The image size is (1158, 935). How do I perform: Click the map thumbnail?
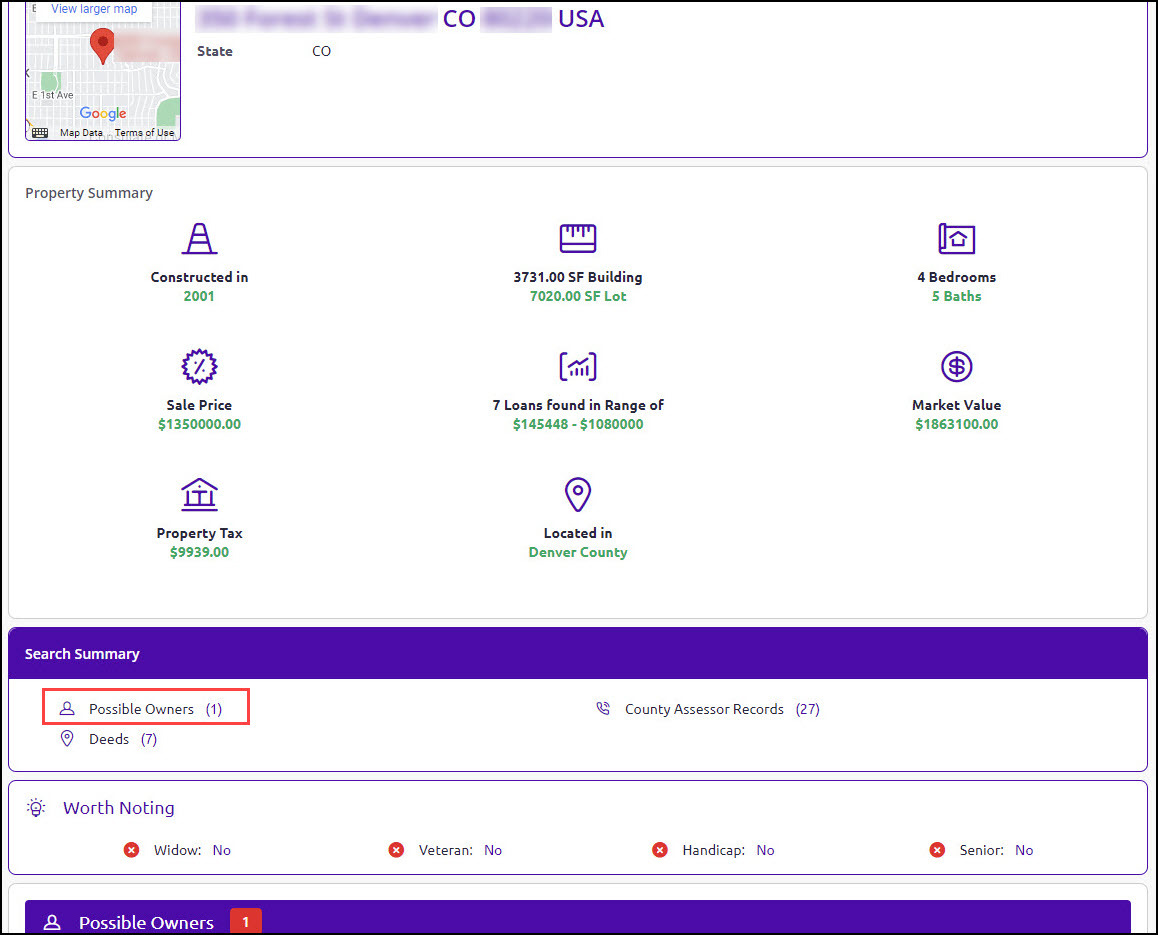[x=103, y=70]
